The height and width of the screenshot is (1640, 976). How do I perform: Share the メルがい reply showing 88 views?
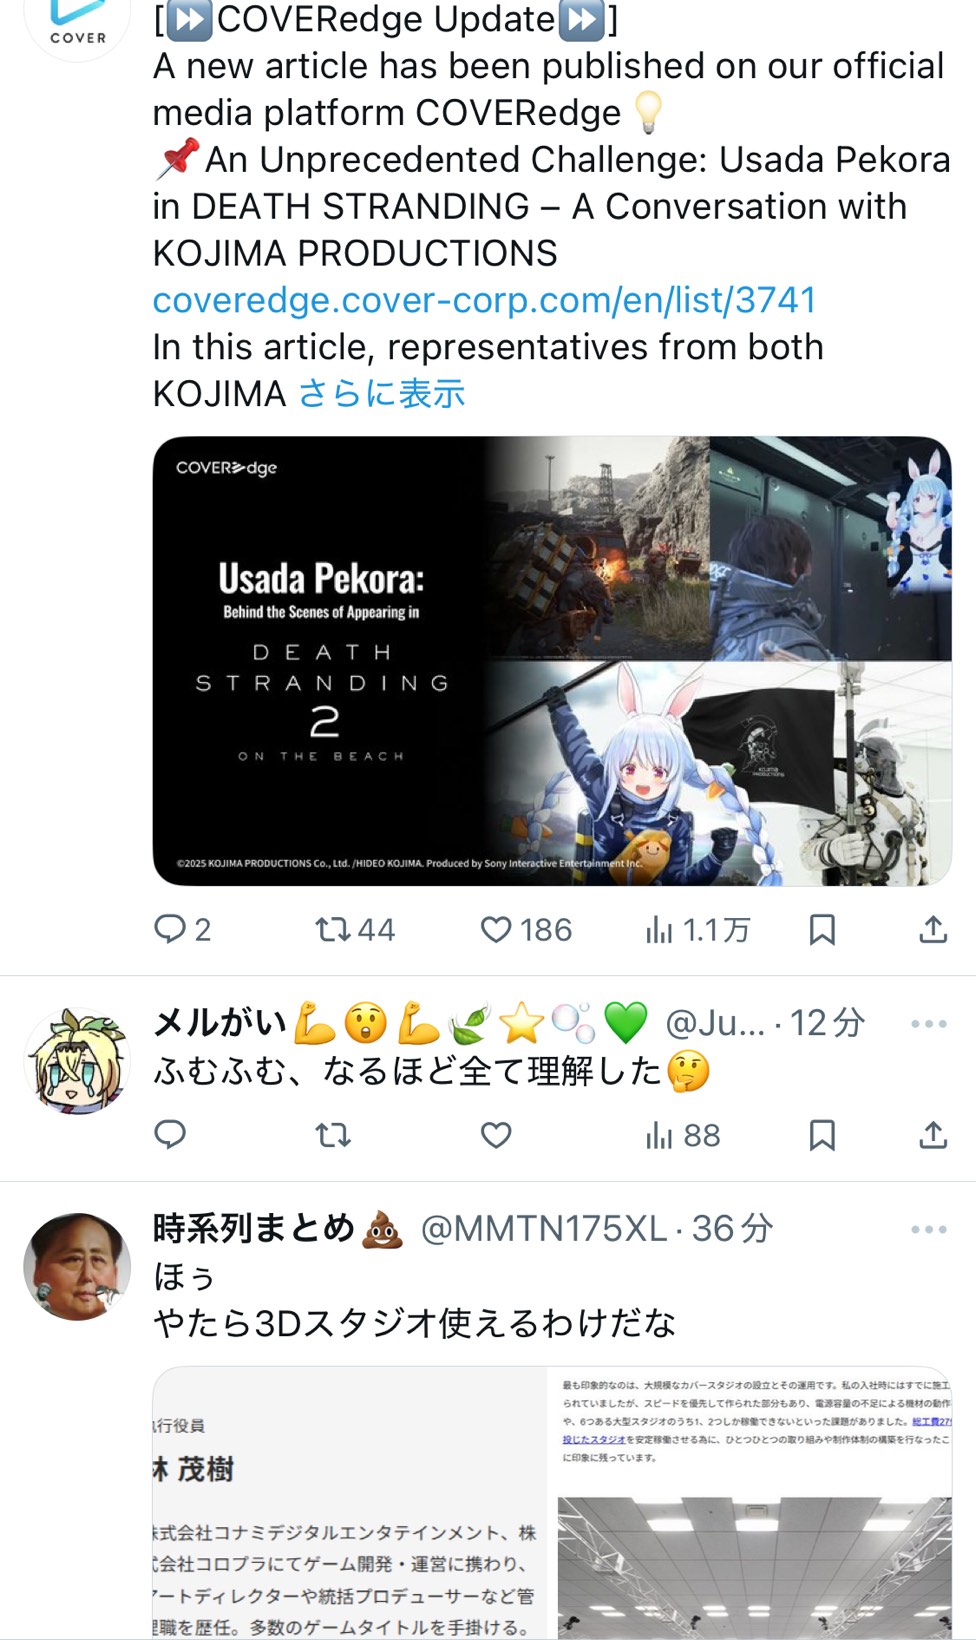point(933,1135)
